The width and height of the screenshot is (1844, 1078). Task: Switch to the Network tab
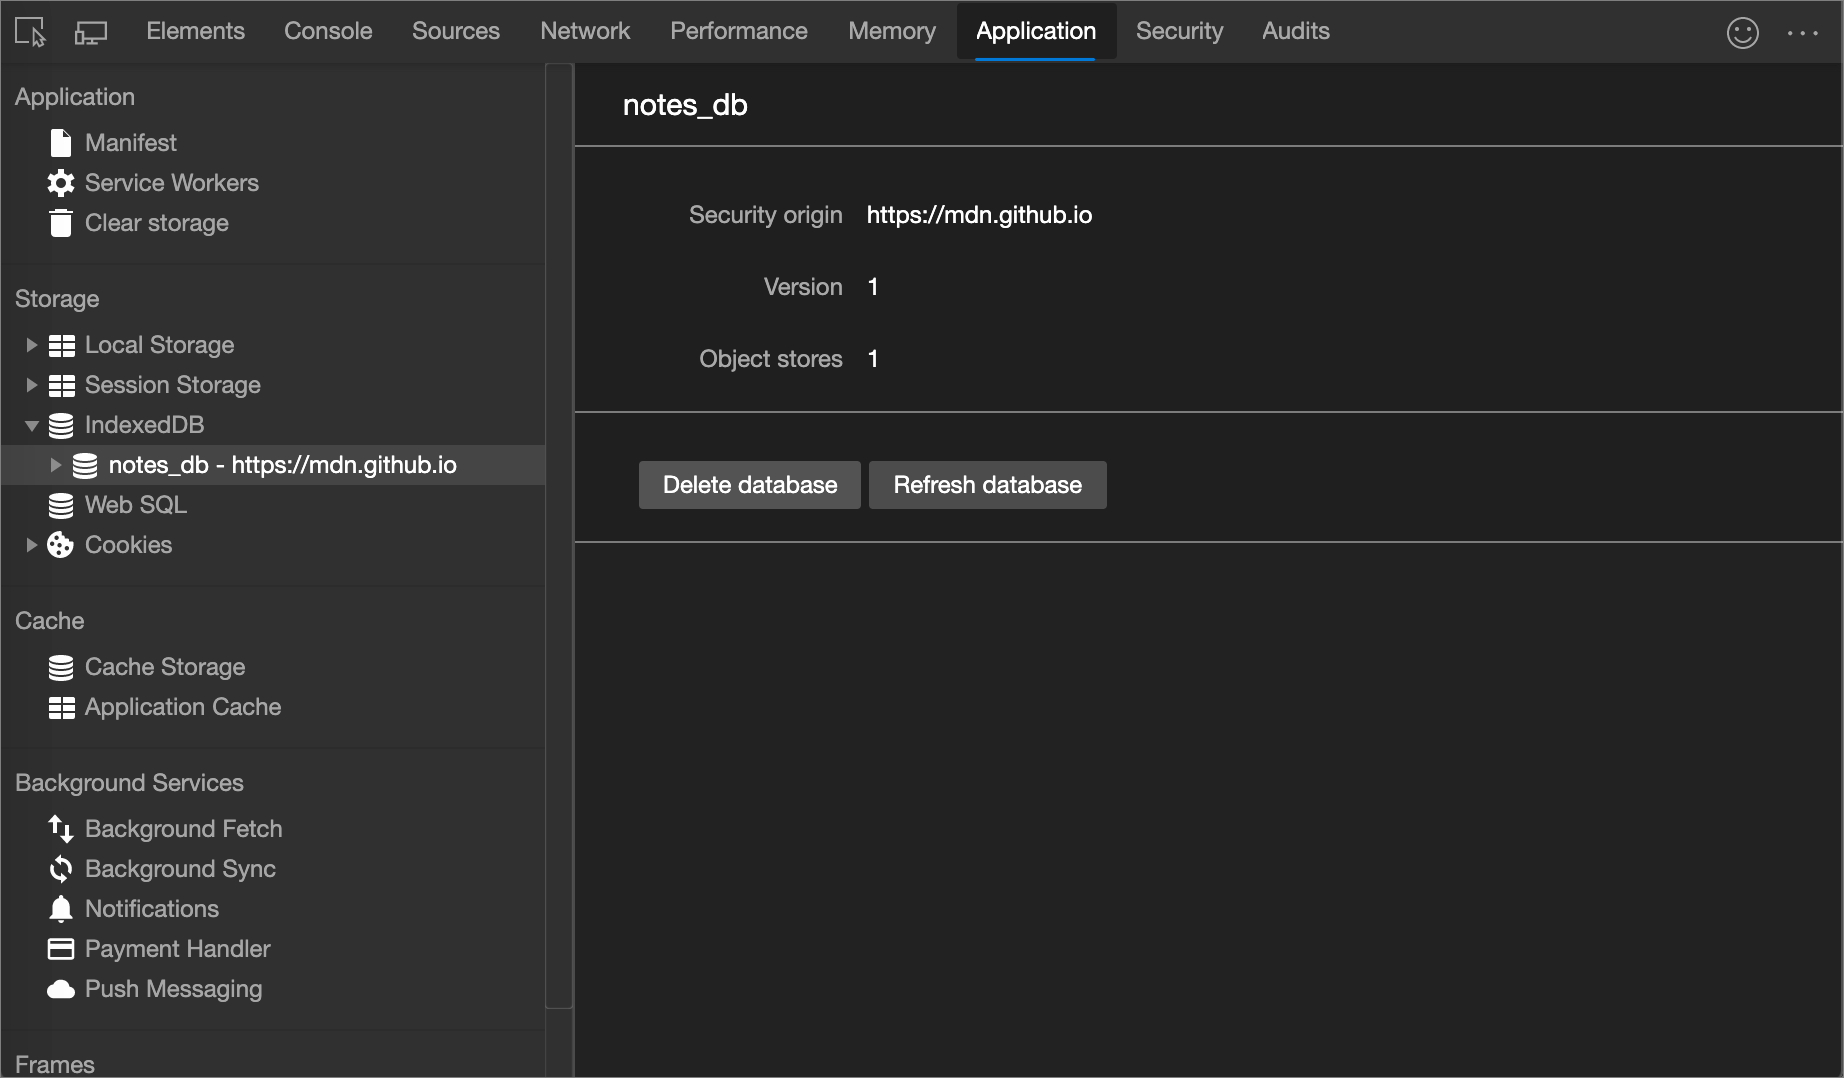click(x=585, y=30)
